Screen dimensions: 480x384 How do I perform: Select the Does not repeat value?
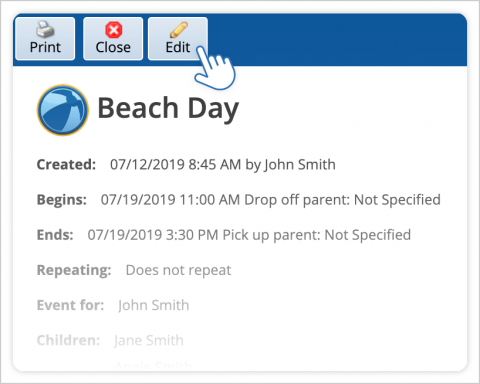point(178,270)
